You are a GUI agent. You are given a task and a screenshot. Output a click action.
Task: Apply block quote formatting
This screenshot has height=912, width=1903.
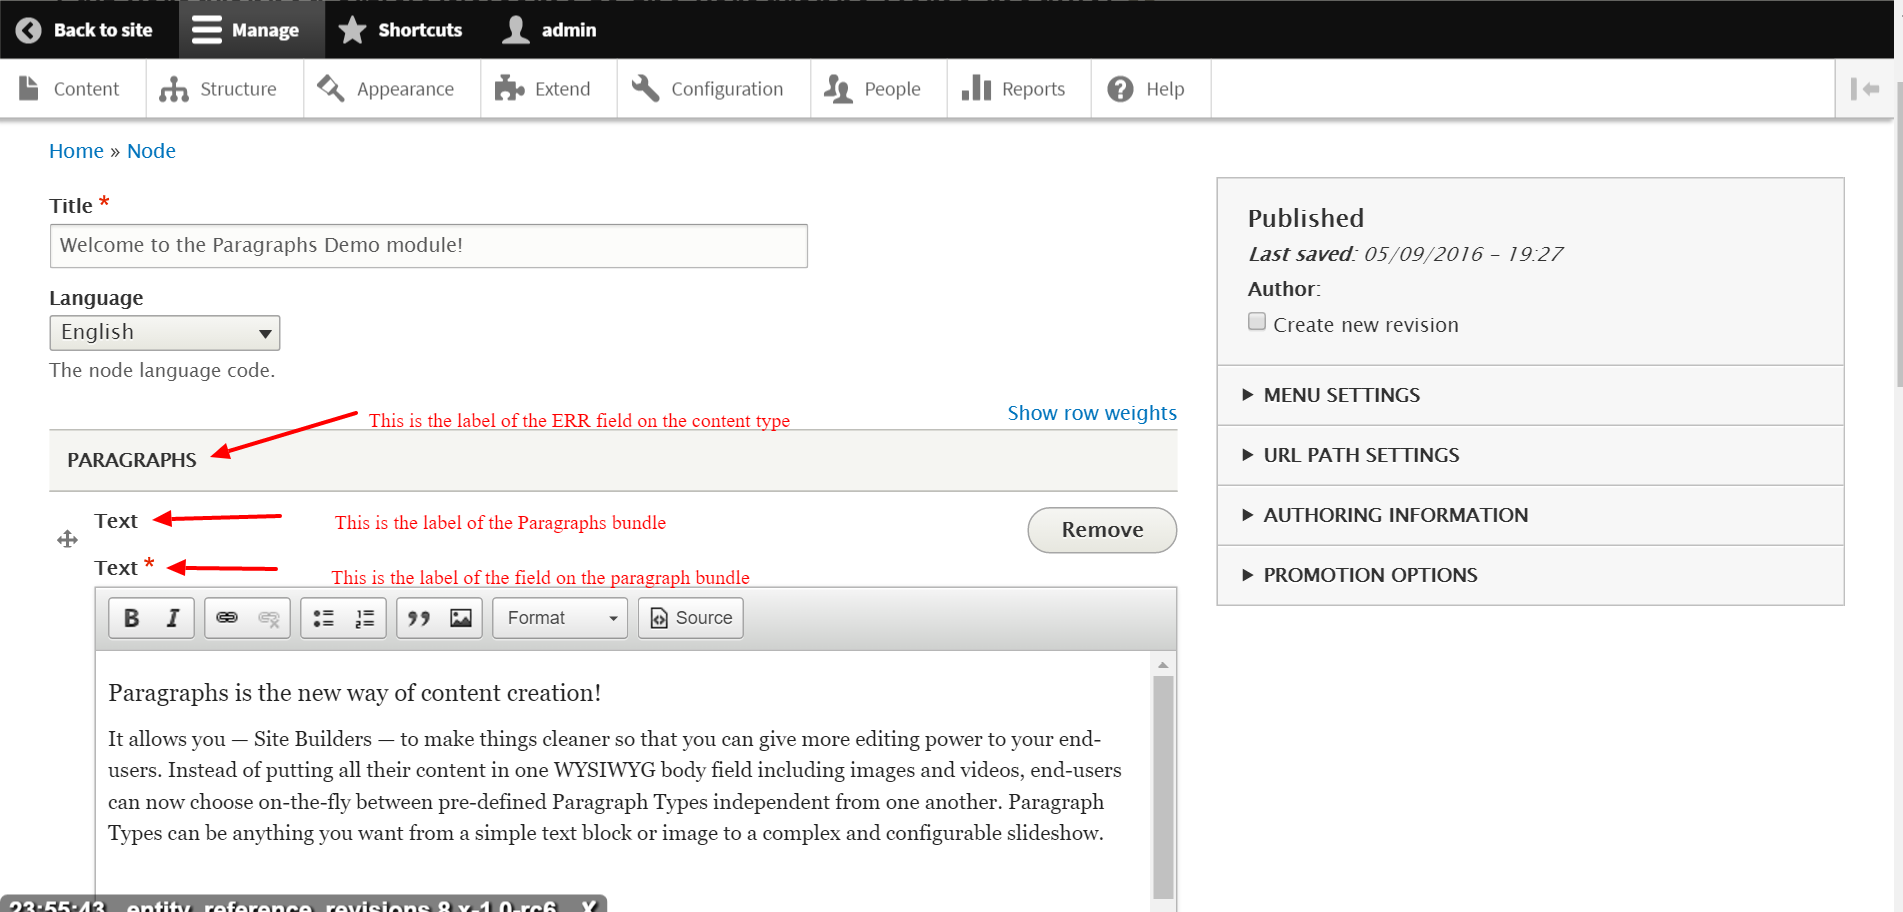point(419,618)
